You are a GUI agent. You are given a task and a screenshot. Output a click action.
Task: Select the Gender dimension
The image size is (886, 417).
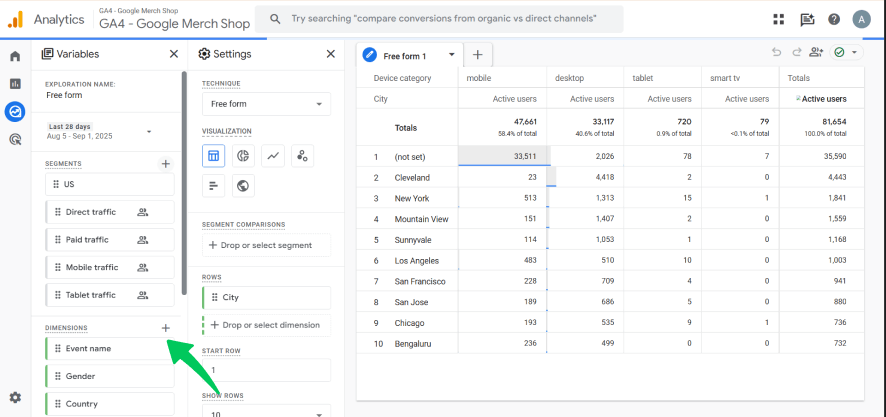coord(110,376)
